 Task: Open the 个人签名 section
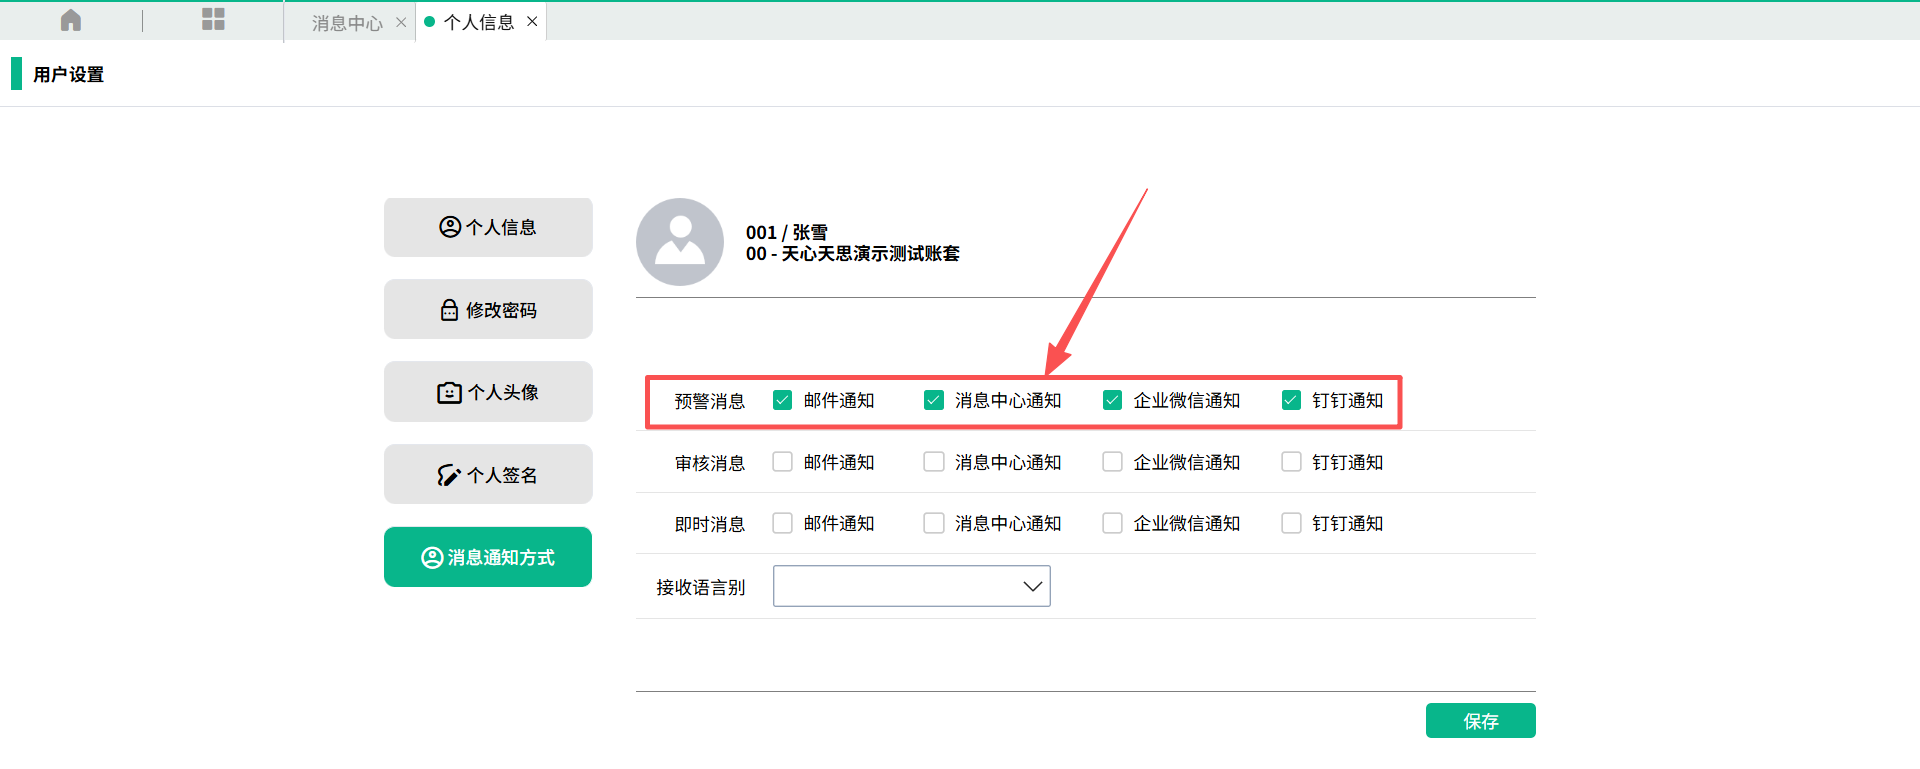pos(488,475)
